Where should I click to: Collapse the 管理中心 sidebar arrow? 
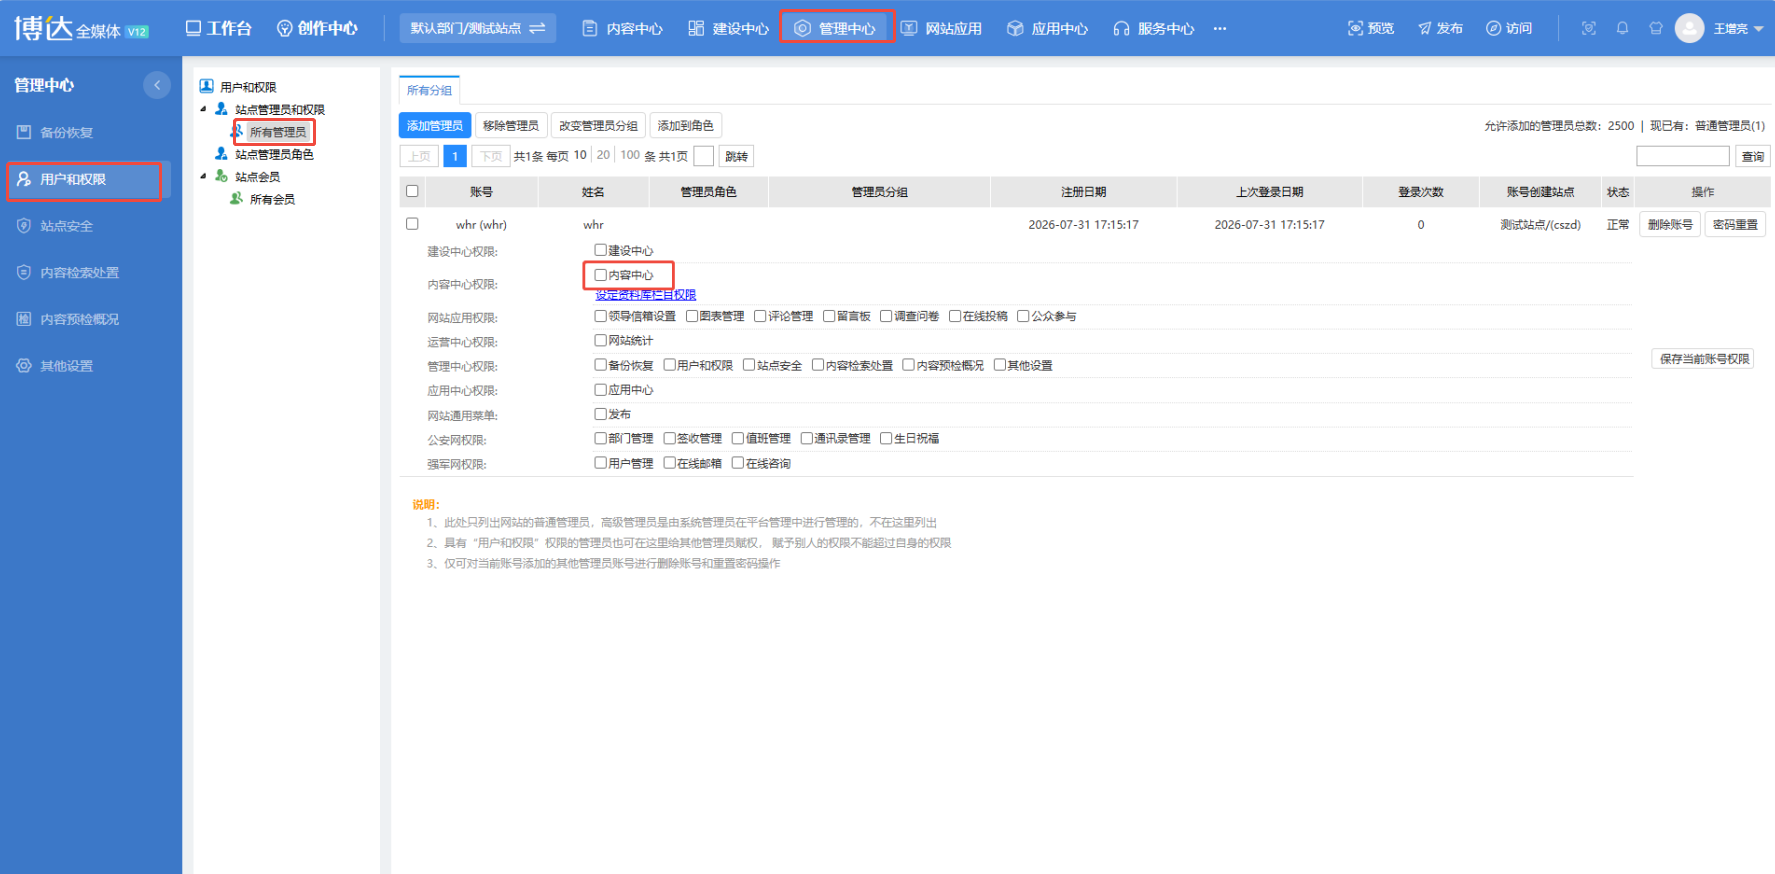(x=157, y=85)
